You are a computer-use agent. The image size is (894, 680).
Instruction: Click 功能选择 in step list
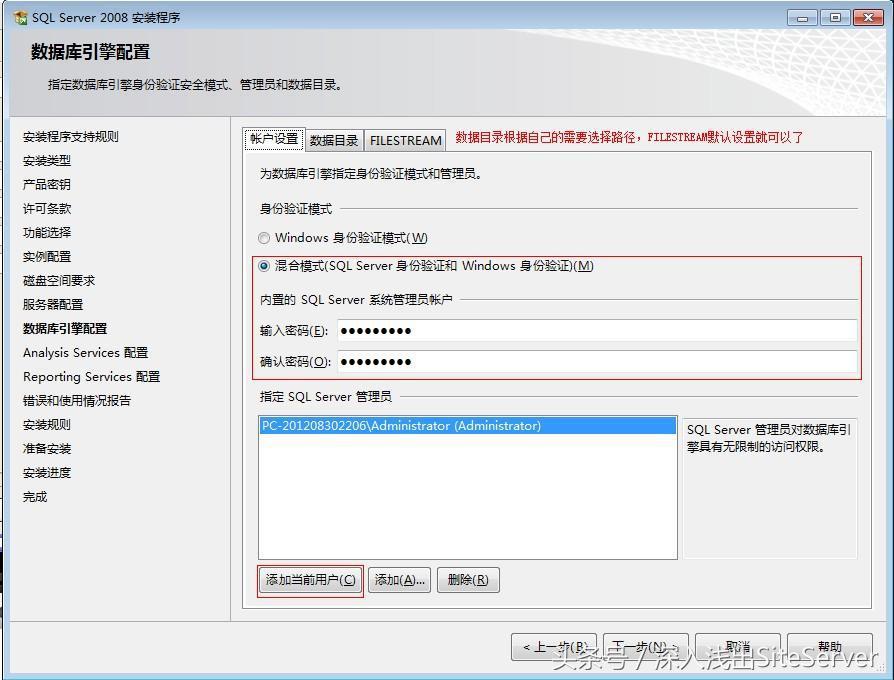(47, 233)
